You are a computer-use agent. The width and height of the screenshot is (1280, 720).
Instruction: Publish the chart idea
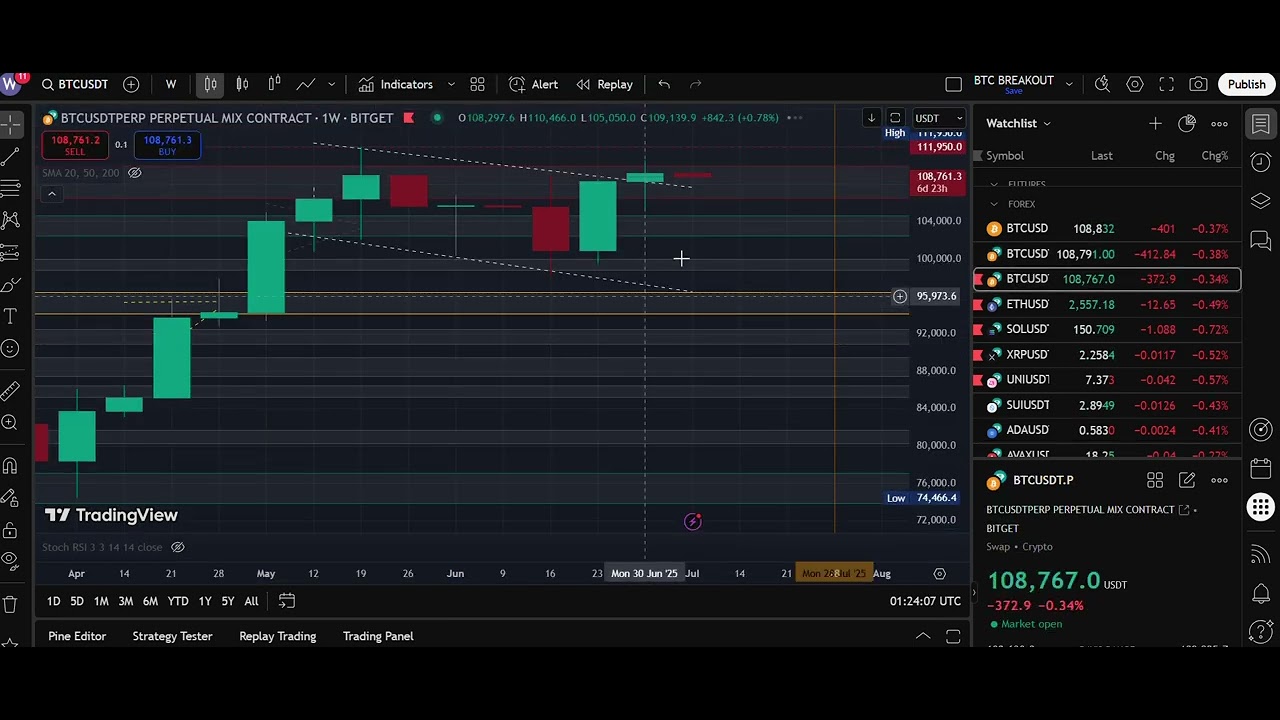point(1246,85)
